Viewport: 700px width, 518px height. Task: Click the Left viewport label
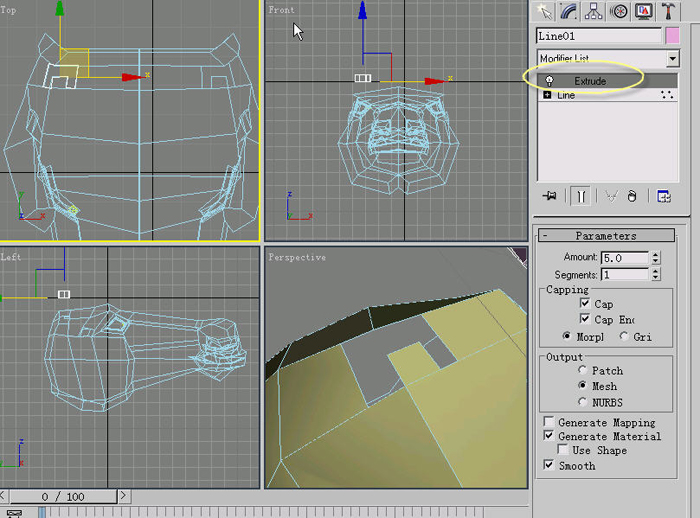coord(11,257)
